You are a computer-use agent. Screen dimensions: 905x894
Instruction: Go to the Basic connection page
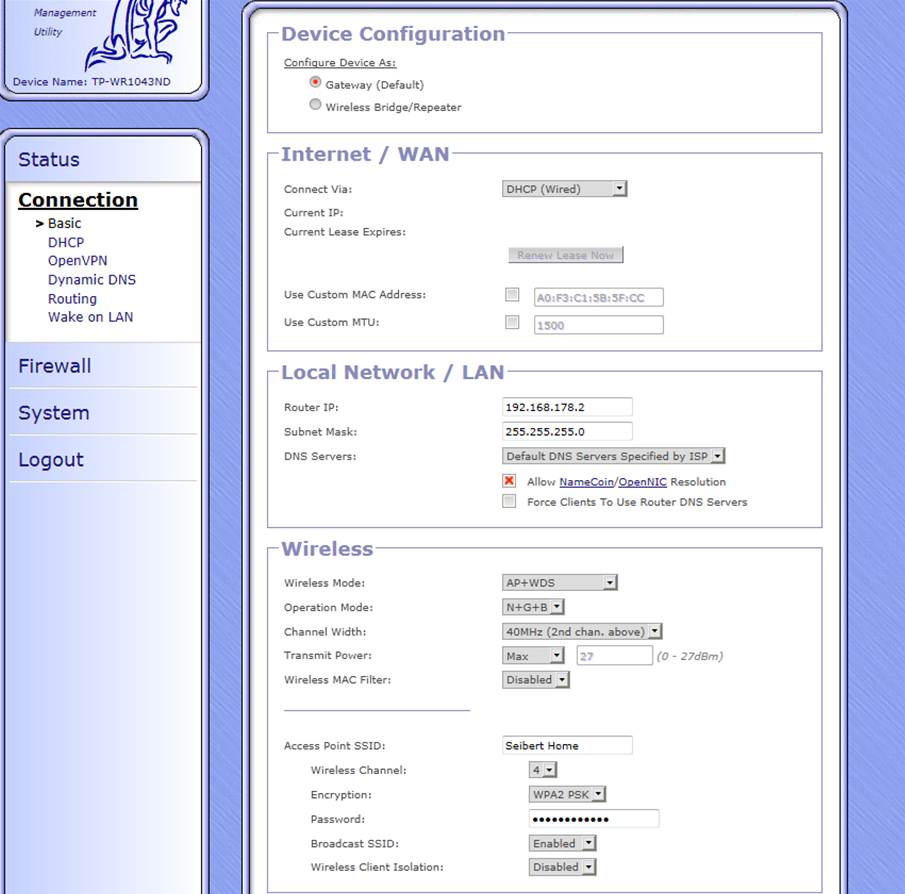point(64,223)
